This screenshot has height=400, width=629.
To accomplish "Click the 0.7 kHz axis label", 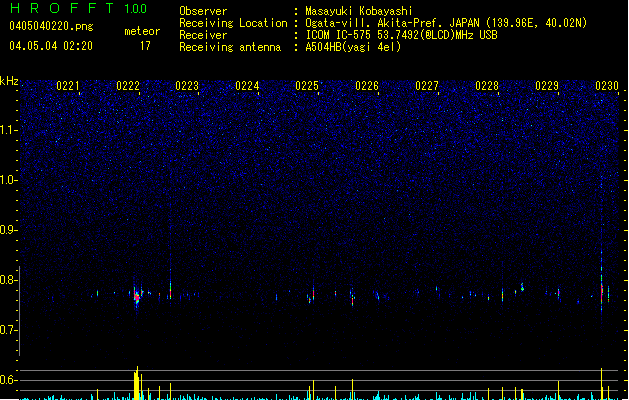I will pos(8,330).
